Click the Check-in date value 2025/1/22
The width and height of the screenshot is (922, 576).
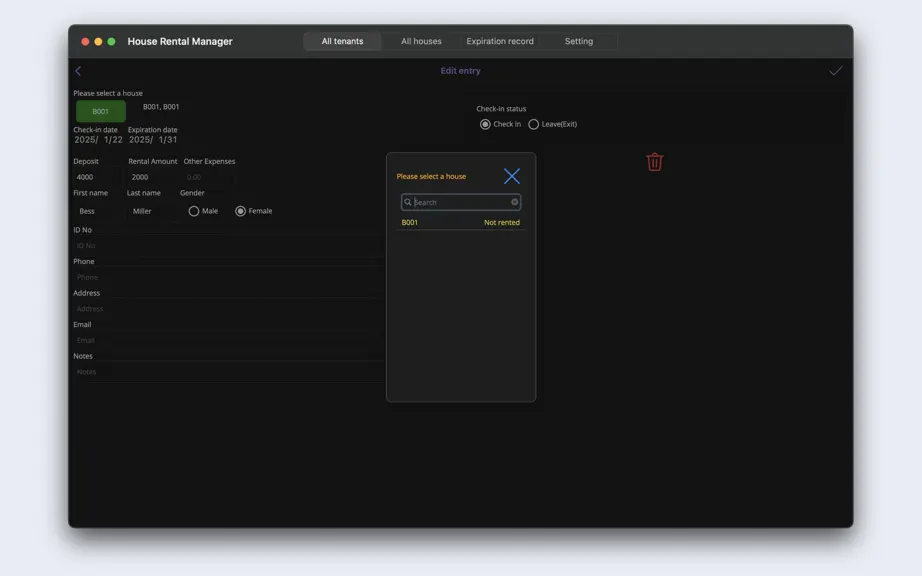point(98,140)
